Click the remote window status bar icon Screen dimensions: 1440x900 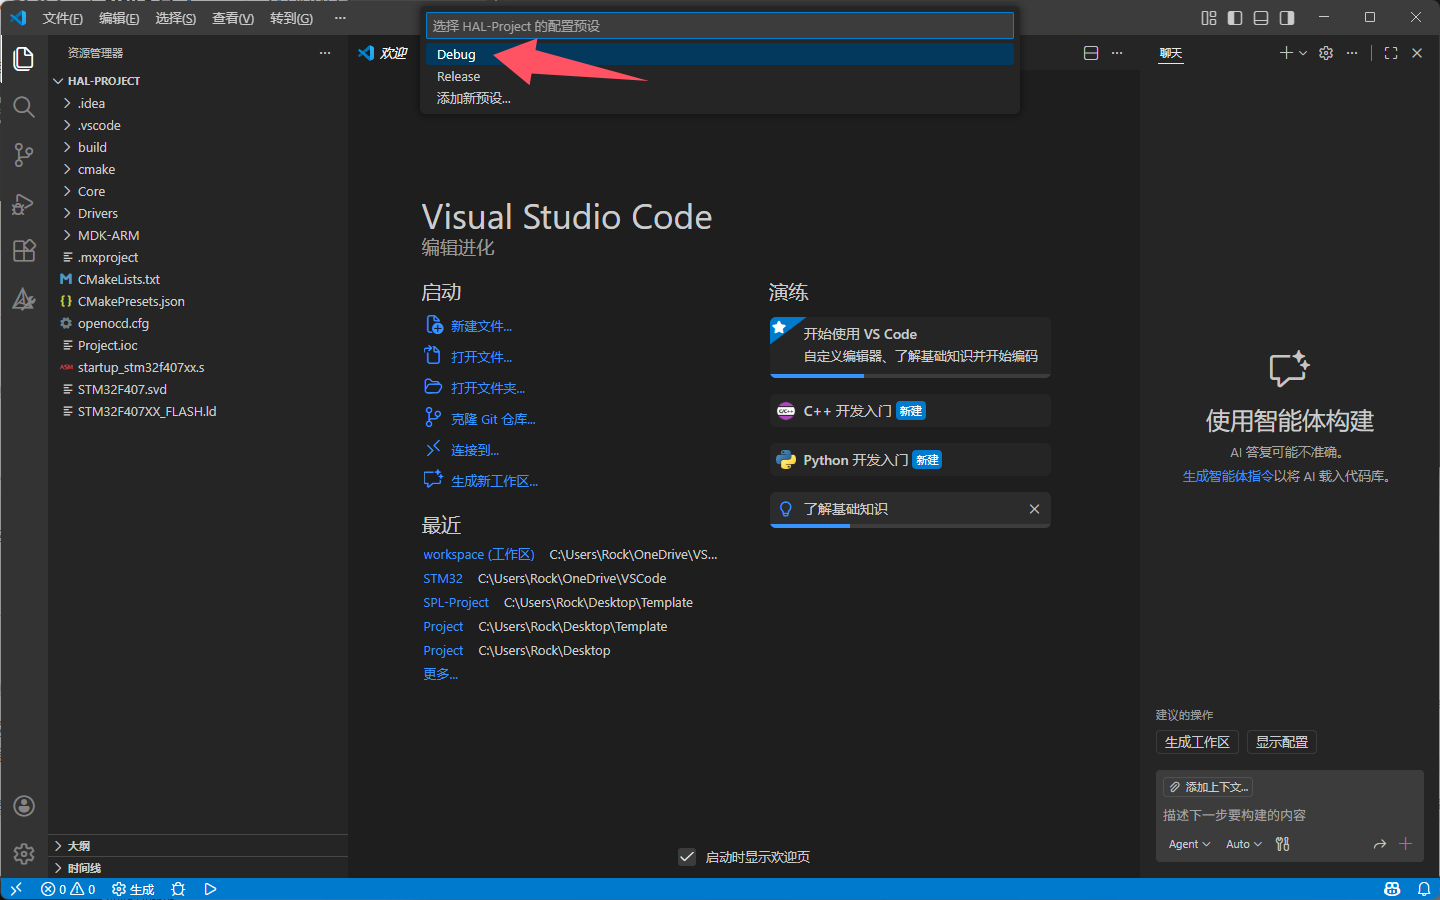(16, 889)
